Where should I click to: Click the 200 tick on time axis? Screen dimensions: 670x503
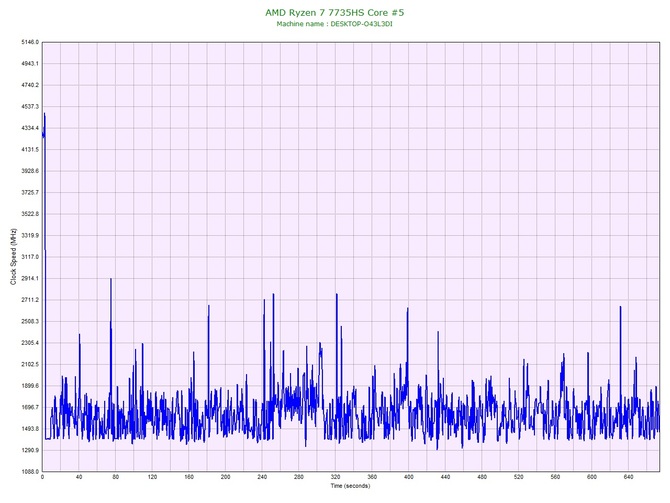(226, 477)
